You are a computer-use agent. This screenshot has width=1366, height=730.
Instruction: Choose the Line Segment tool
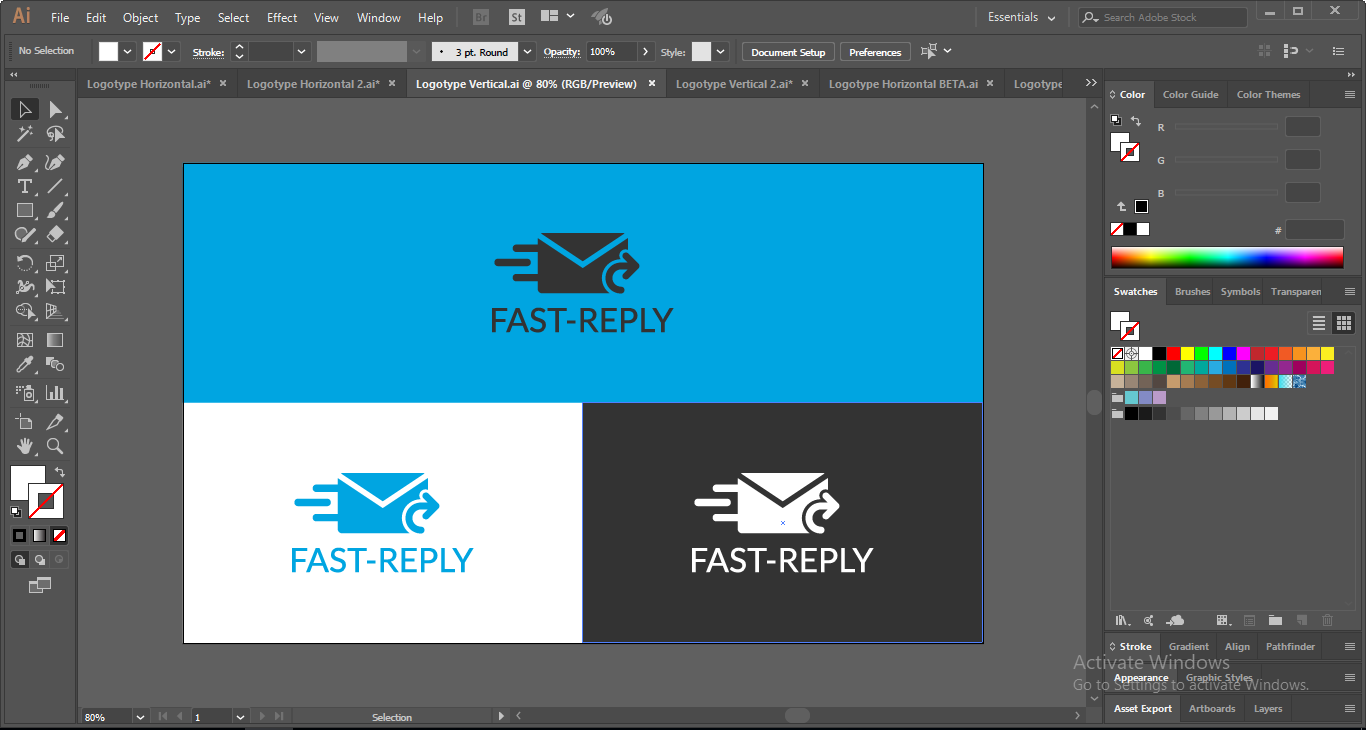[56, 186]
